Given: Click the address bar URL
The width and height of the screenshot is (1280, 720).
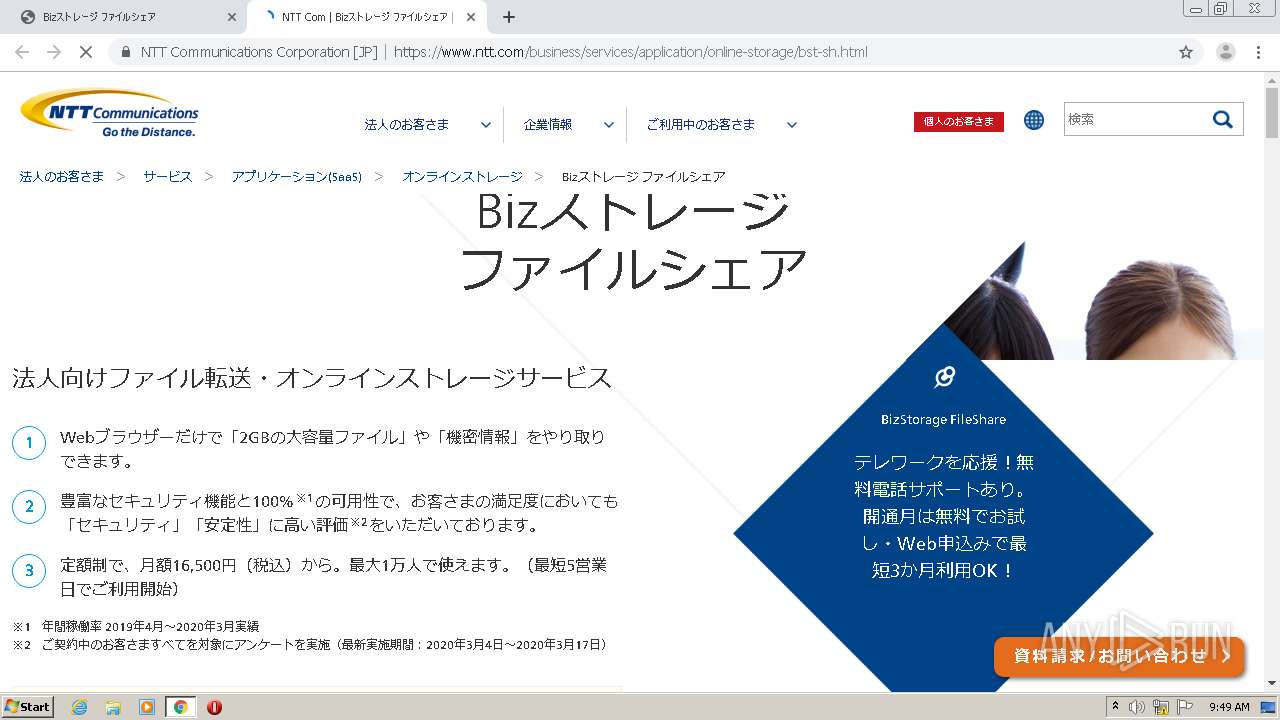Looking at the screenshot, I should [631, 52].
